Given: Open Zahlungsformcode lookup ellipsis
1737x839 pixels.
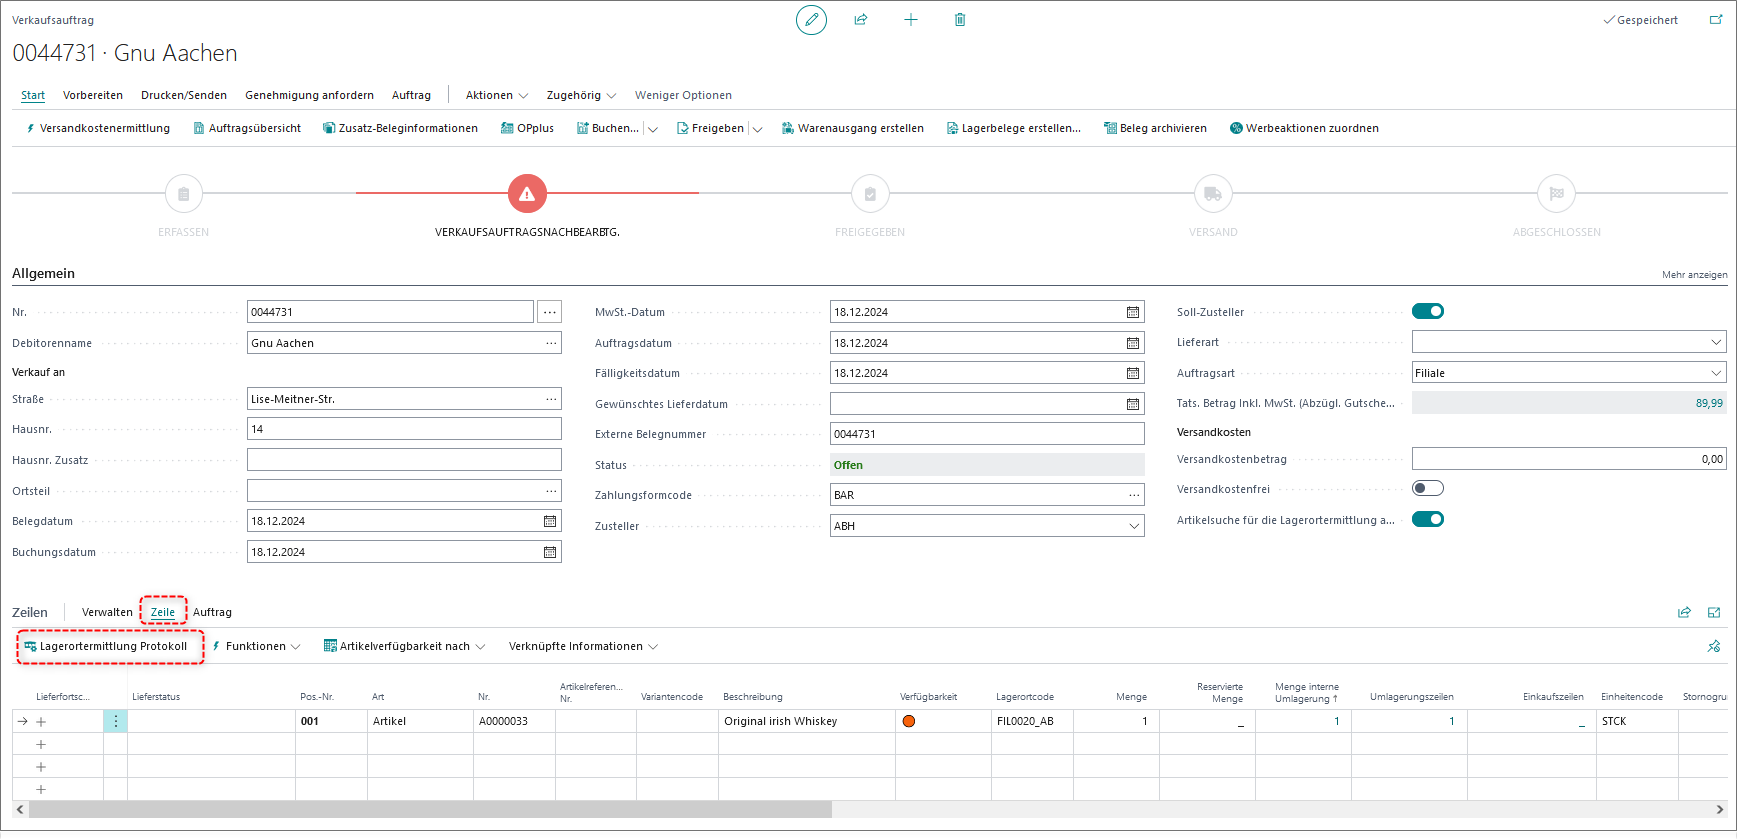Looking at the screenshot, I should [1134, 495].
